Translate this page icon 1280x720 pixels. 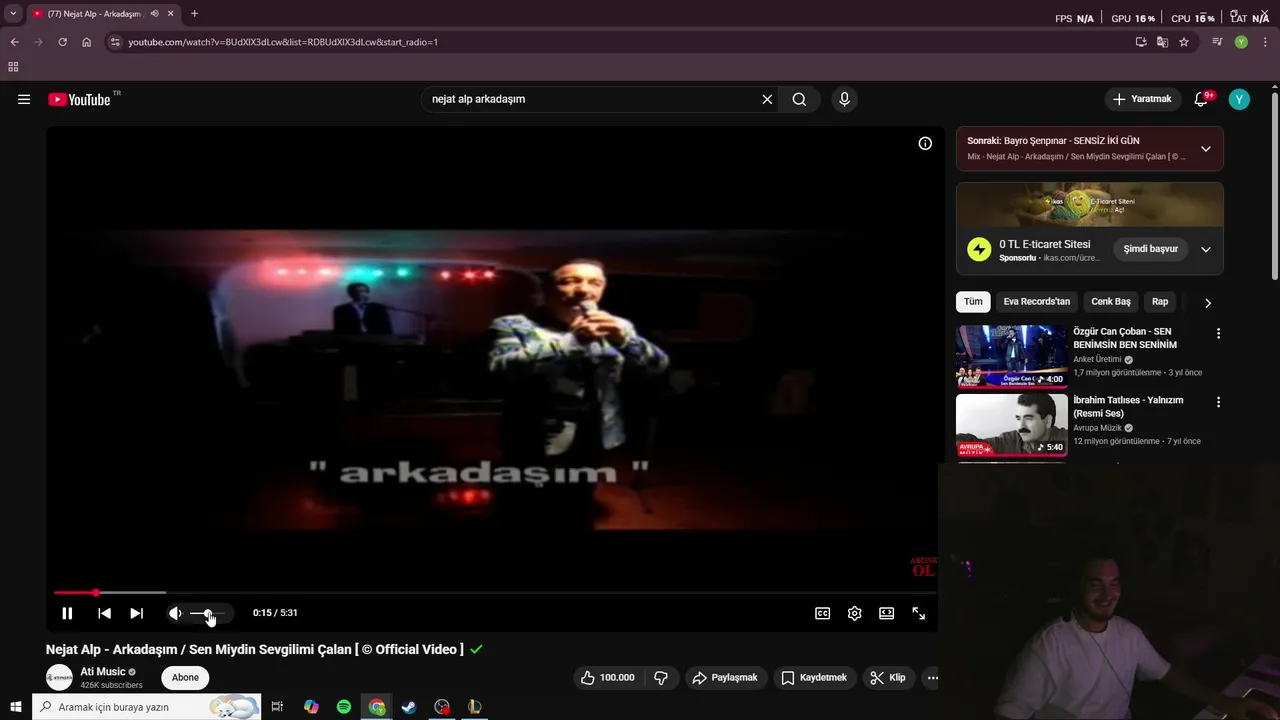coord(1162,42)
